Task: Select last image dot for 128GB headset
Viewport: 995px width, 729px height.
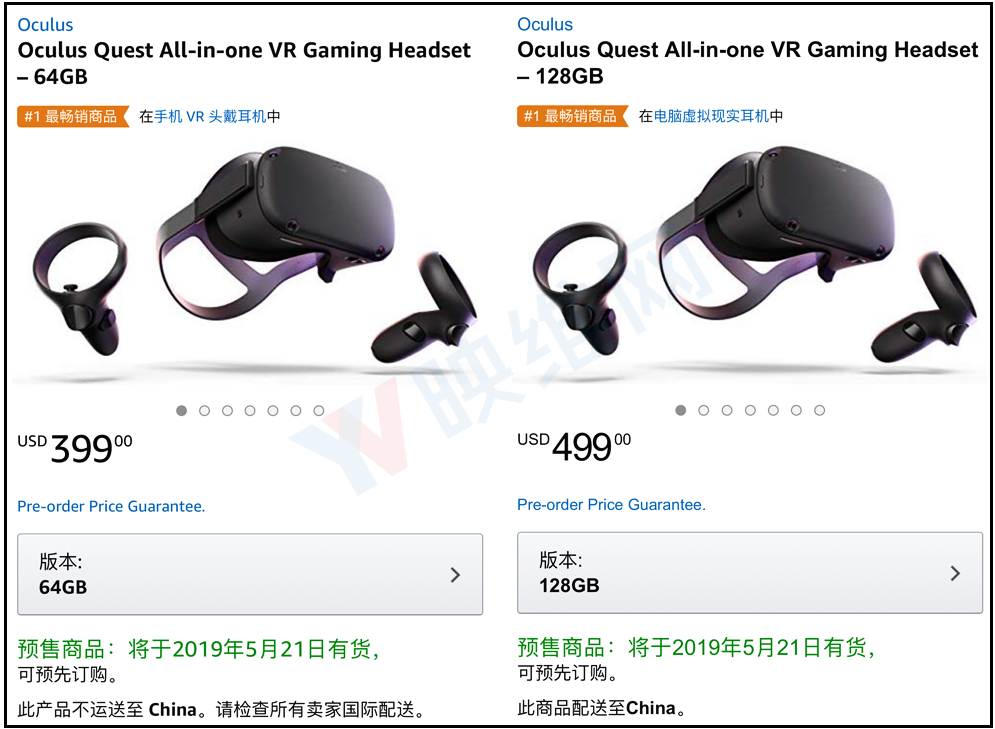Action: 819,410
